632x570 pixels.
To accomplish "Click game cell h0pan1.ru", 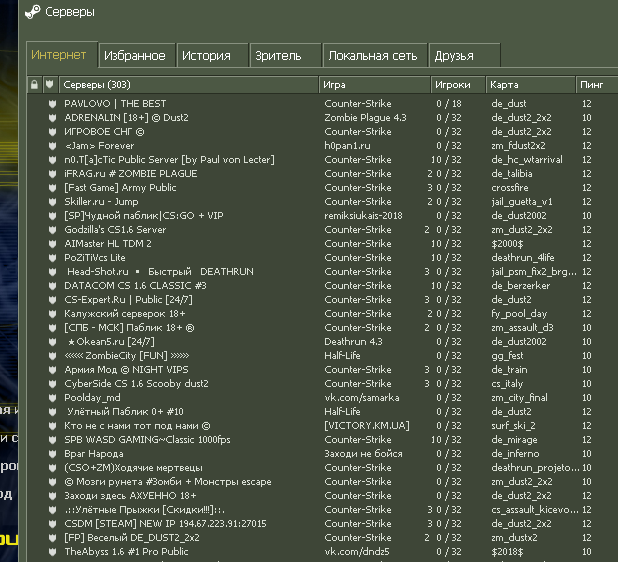I will pyautogui.click(x=347, y=146).
